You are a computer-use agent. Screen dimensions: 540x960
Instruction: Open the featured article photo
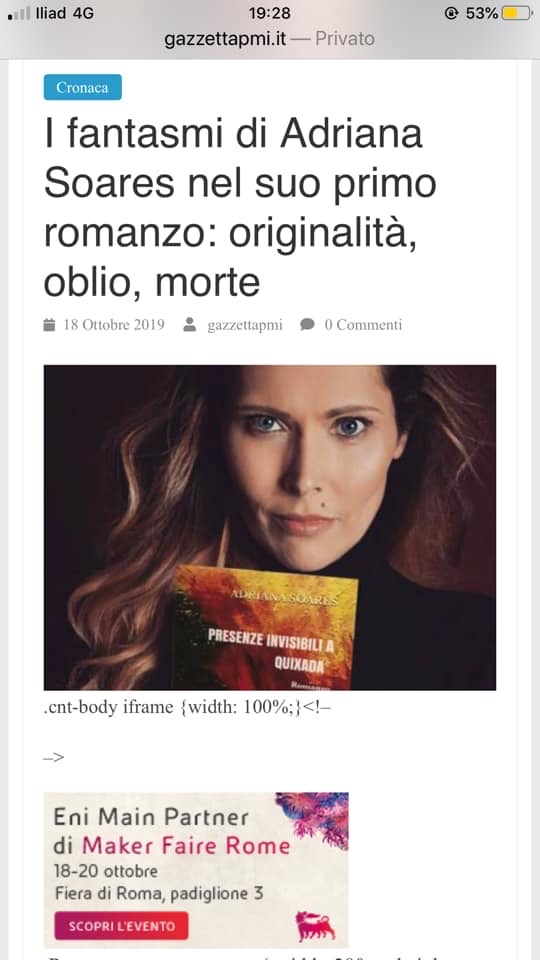click(x=270, y=527)
